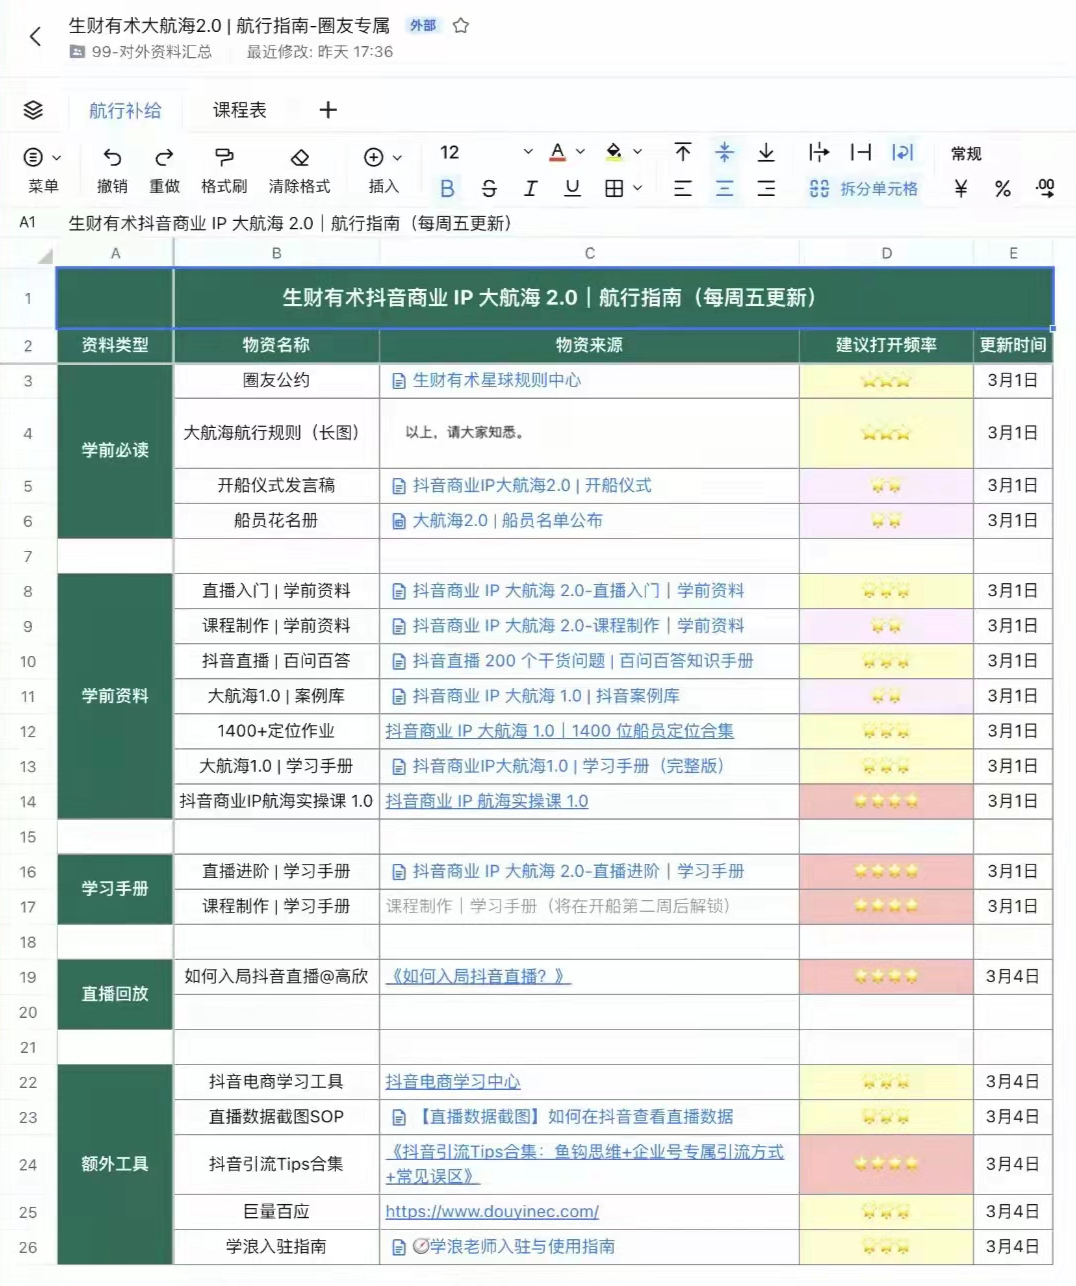Select column A header
Viewport: 1076px width, 1286px height.
pos(115,254)
